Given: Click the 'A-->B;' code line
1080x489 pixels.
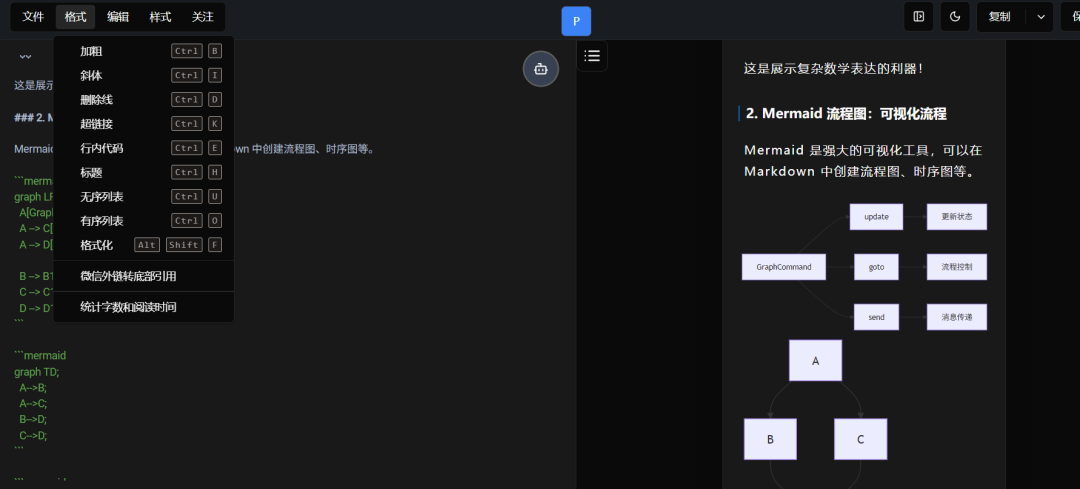Looking at the screenshot, I should click(33, 388).
